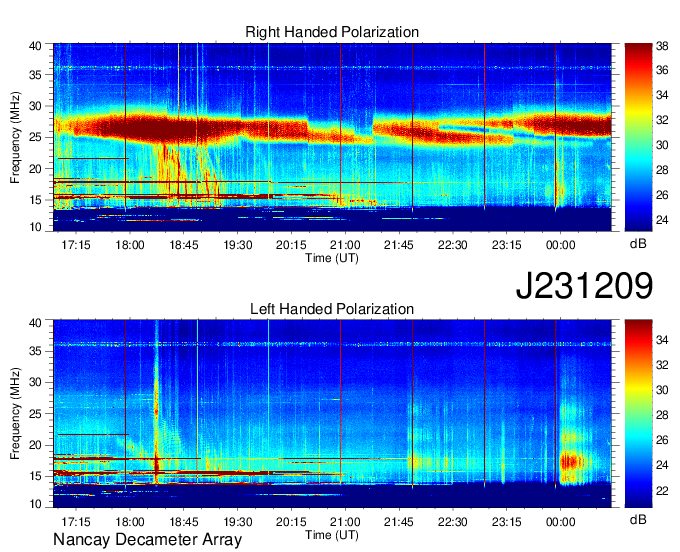Click the 20:15 tick label under bottom plot
This screenshot has width=680, height=552.
pyautogui.click(x=291, y=522)
